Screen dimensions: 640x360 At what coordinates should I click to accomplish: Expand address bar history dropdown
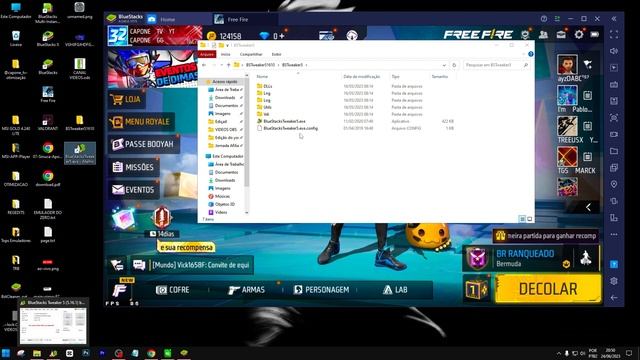(444, 65)
